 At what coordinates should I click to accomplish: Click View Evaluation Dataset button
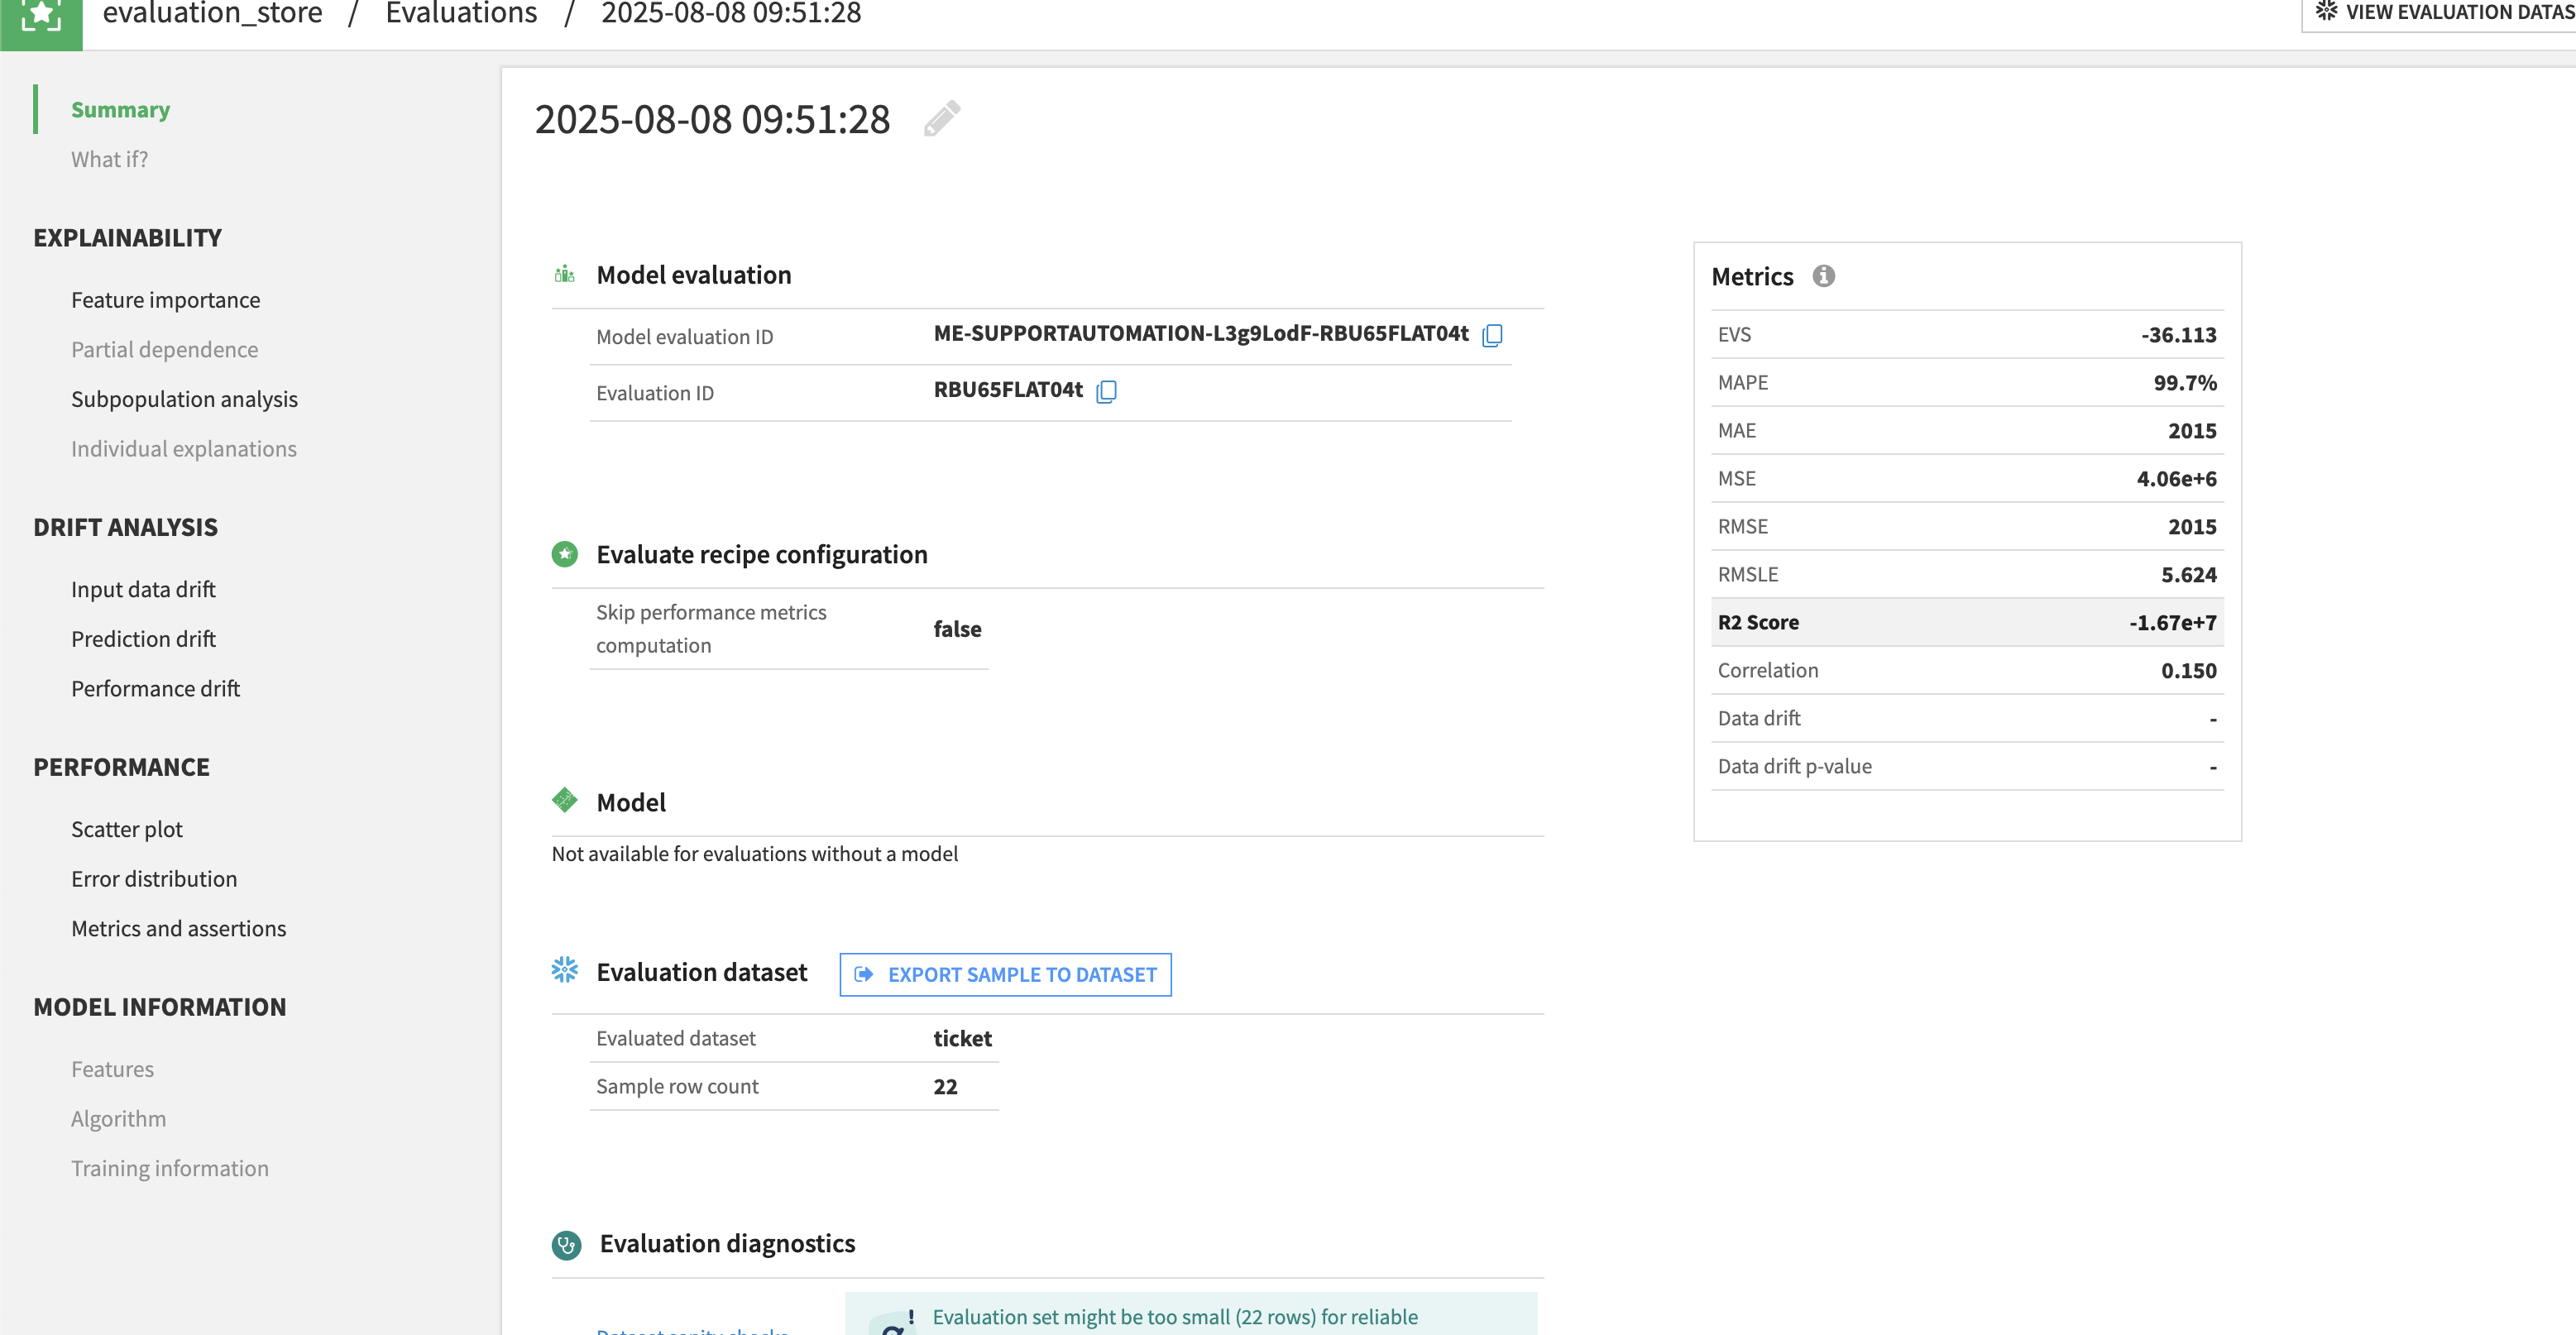pyautogui.click(x=2440, y=13)
